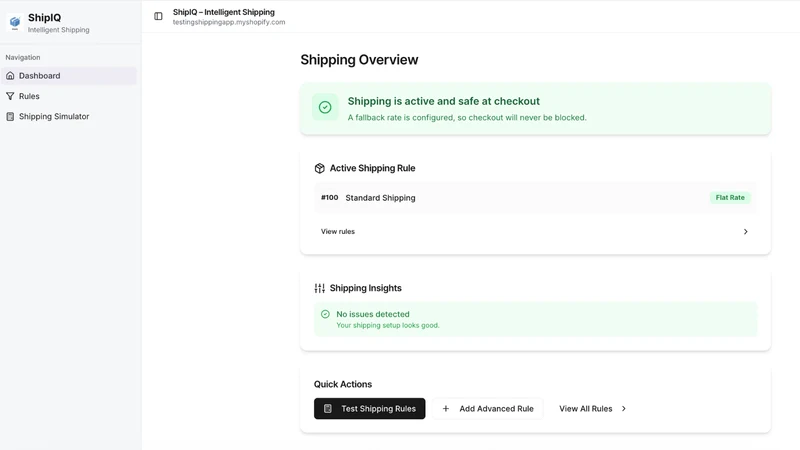Click the fallback rate is configured message
The width and height of the screenshot is (800, 450).
coord(467,117)
